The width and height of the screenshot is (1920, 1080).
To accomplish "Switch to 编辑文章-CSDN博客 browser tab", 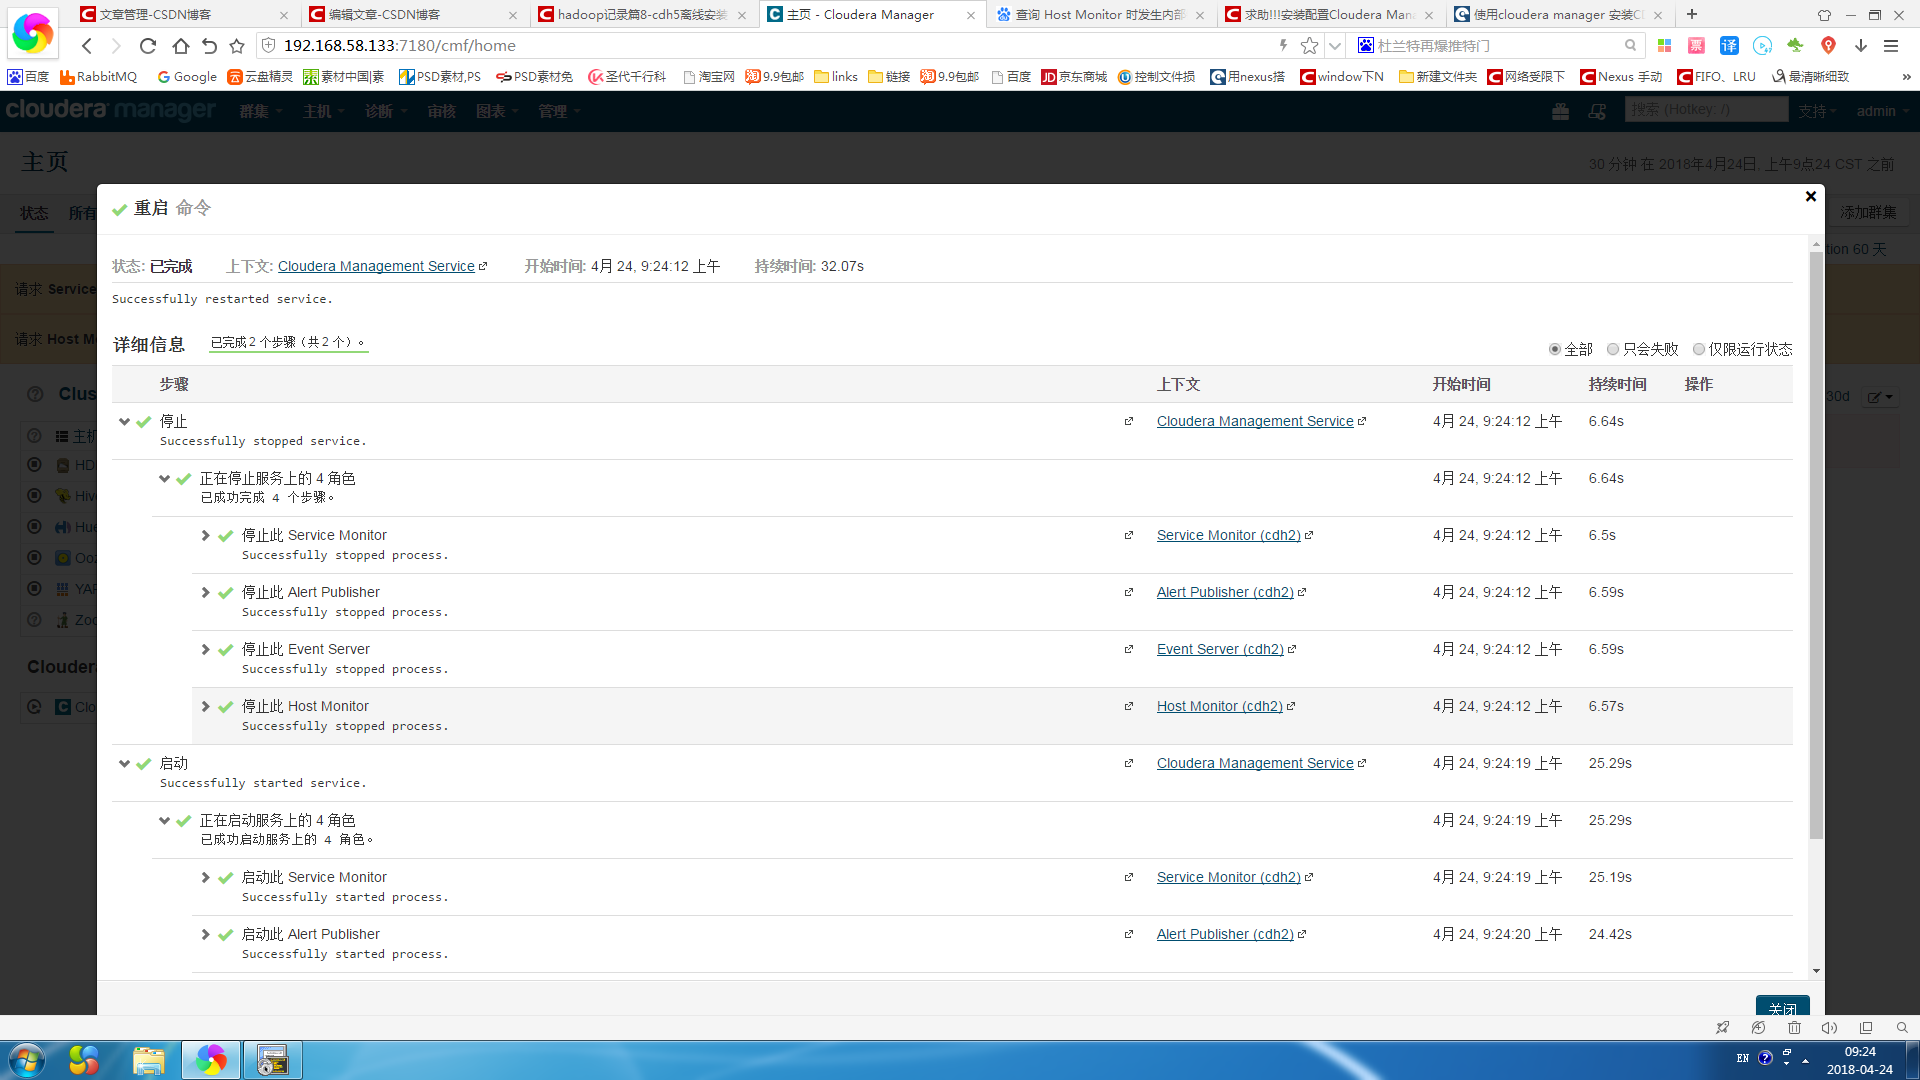I will (x=413, y=15).
